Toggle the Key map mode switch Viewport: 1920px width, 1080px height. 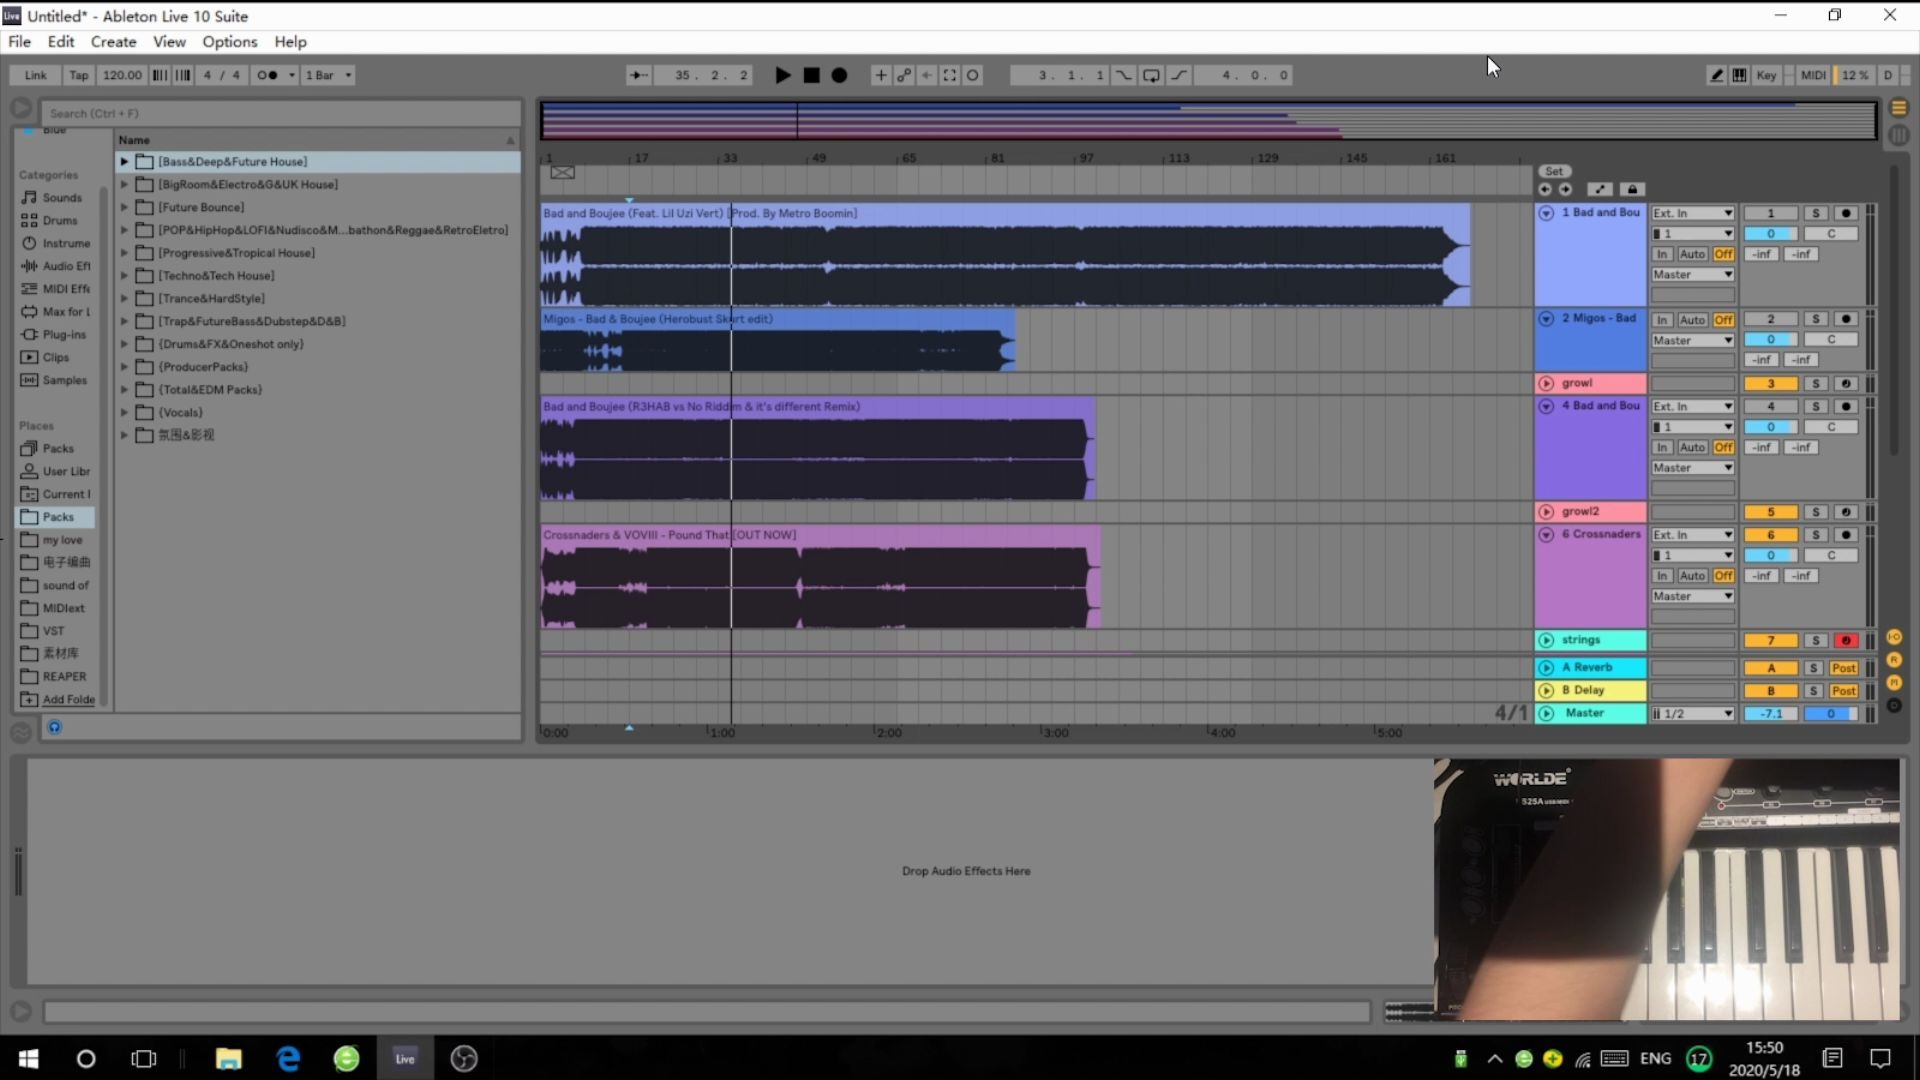tap(1766, 75)
